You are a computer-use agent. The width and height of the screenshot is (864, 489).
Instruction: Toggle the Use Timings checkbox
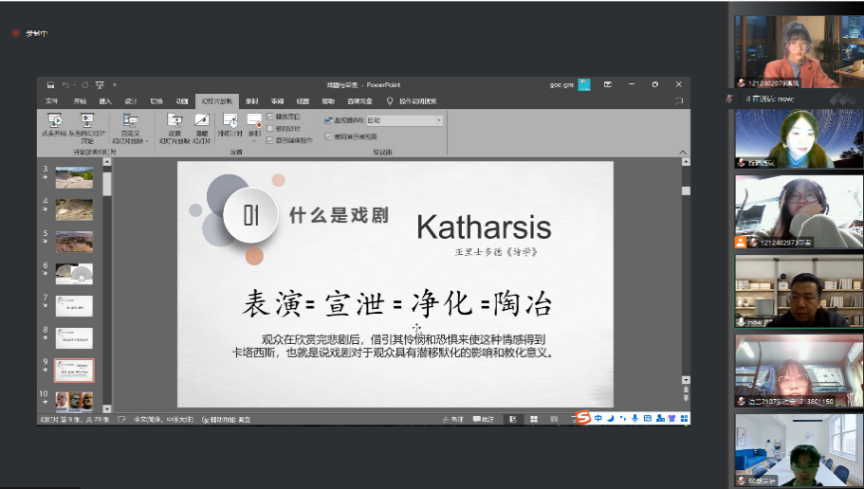point(270,129)
